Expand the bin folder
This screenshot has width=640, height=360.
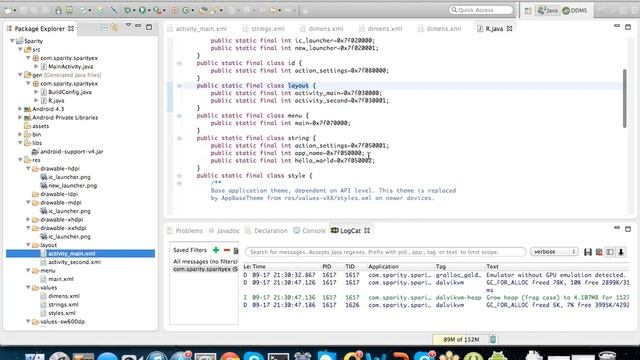(20, 134)
